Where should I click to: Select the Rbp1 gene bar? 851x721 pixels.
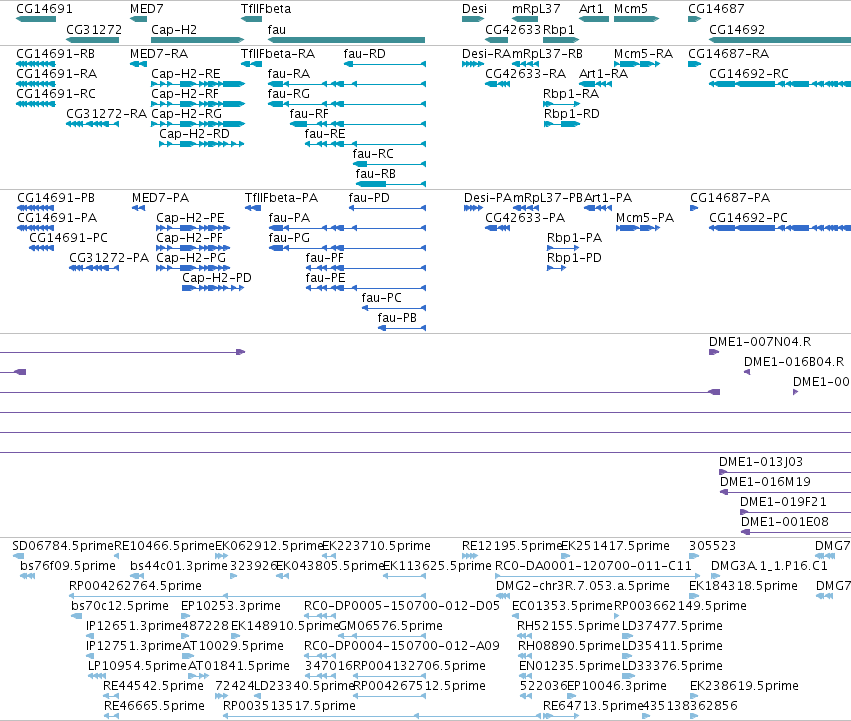click(561, 40)
